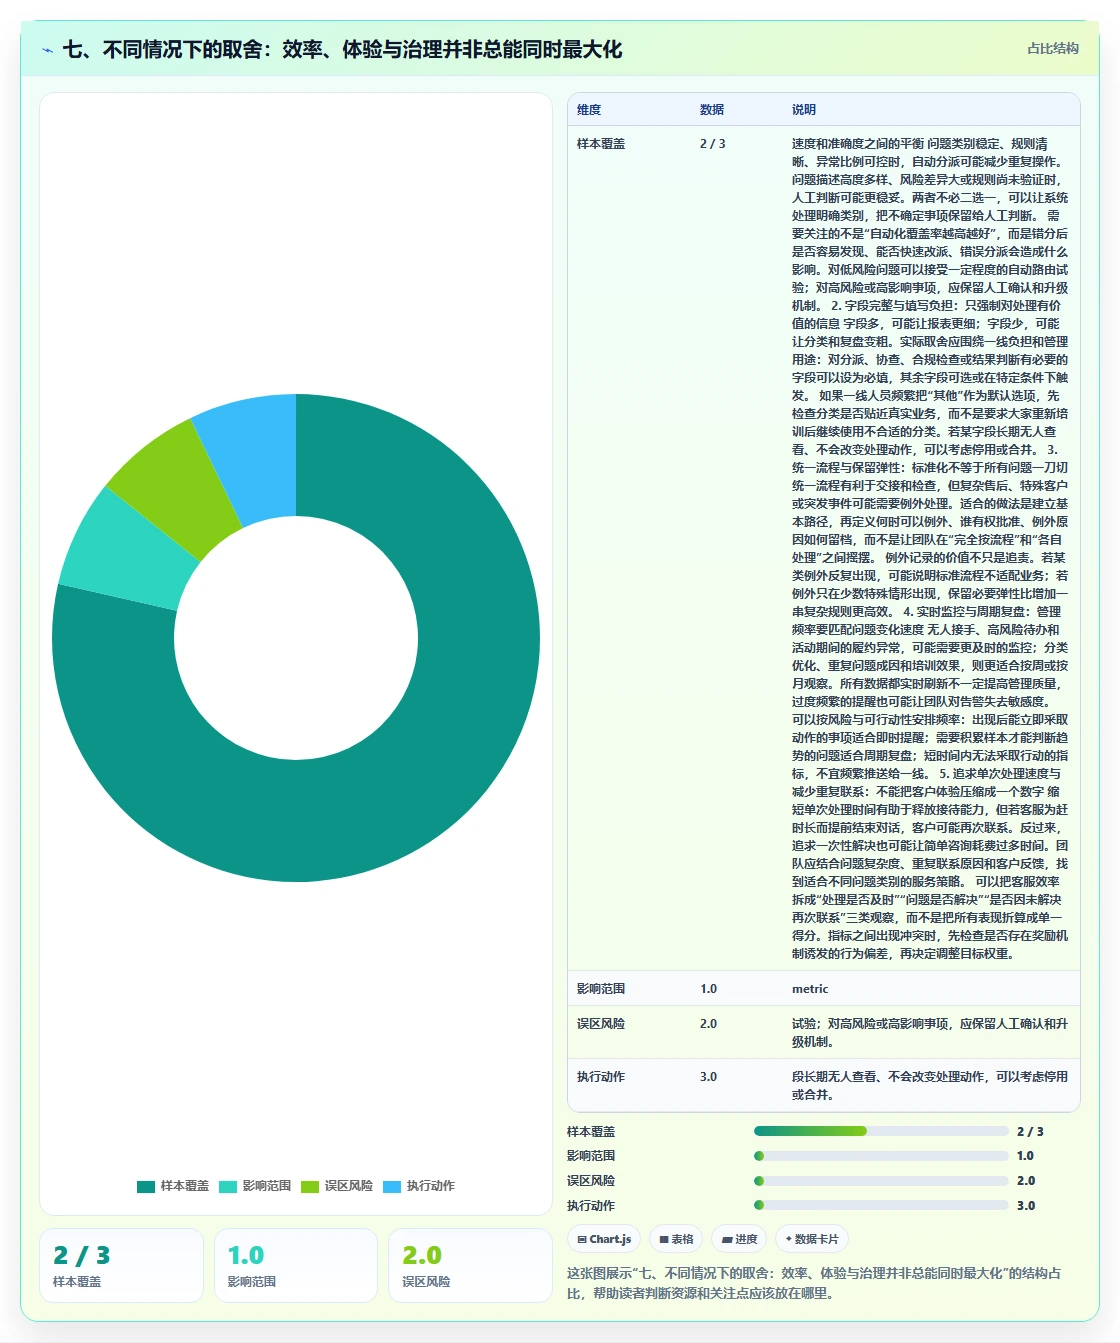The image size is (1120, 1343).
Task: Click the 样本覆盖 progress bar
Action: 881,1131
